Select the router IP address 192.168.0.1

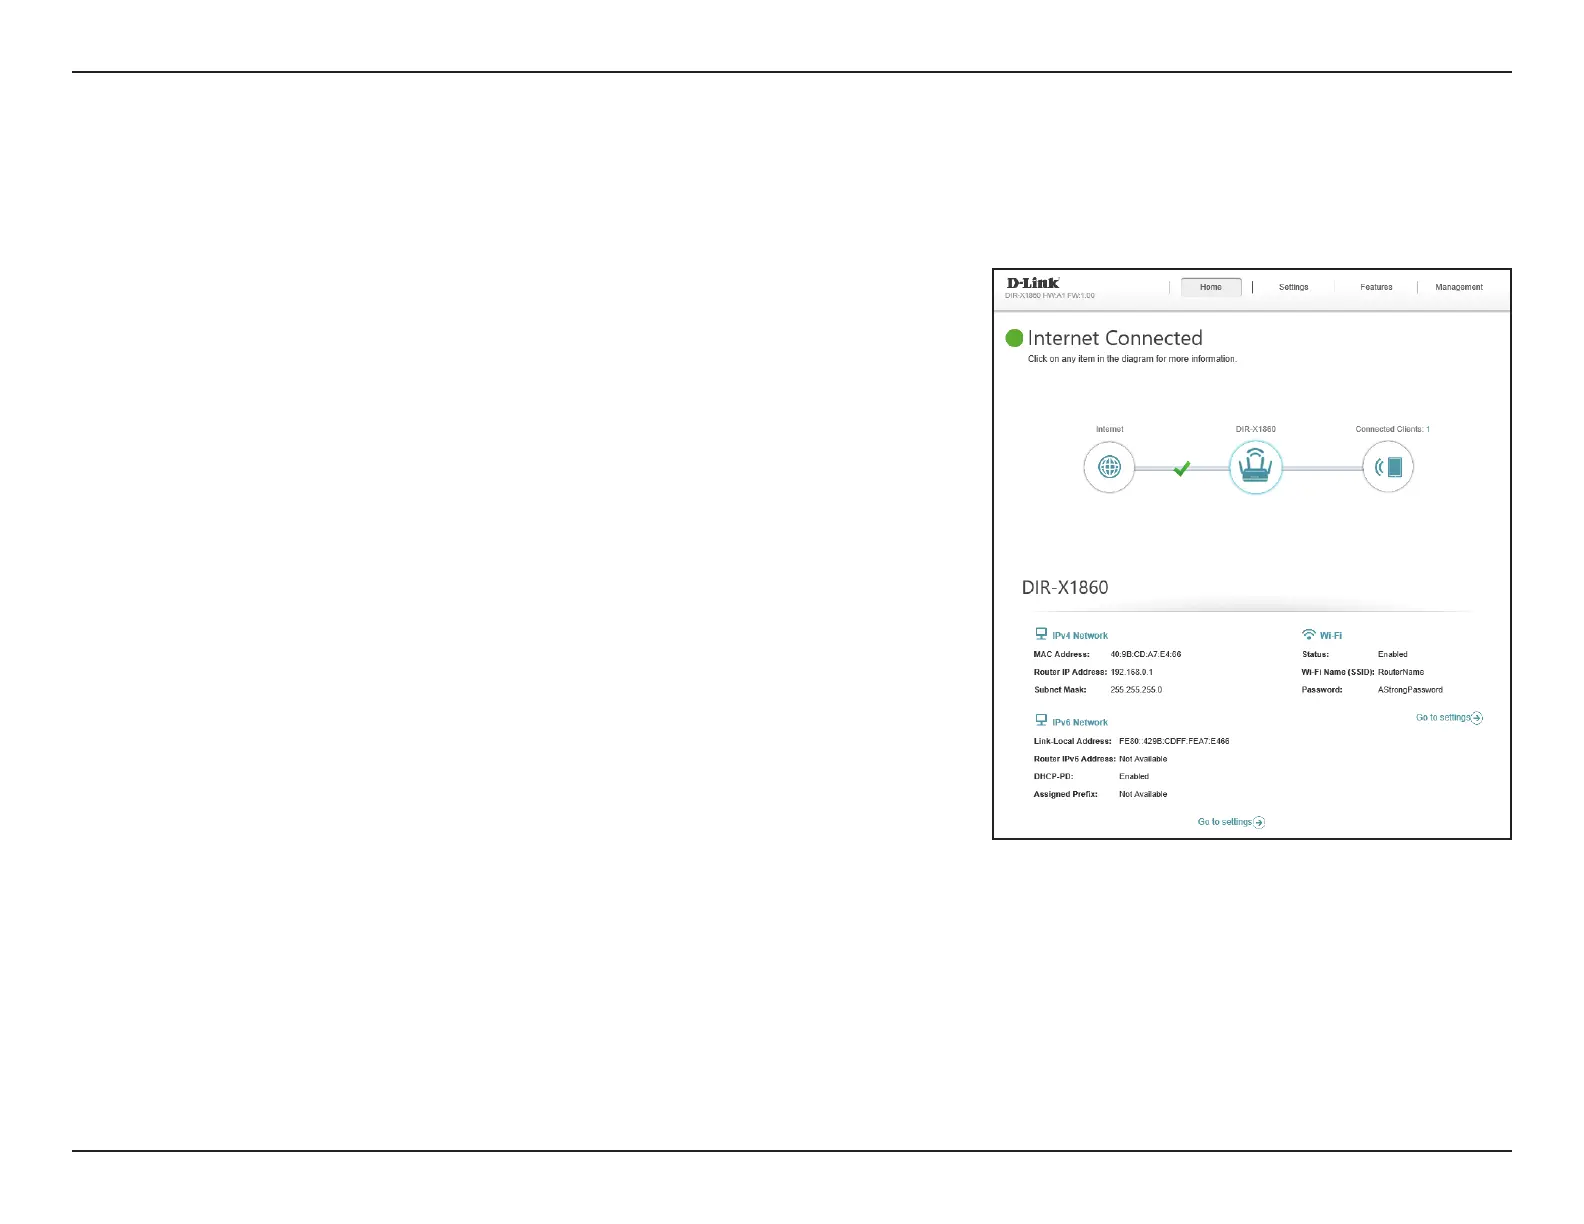coord(1132,672)
